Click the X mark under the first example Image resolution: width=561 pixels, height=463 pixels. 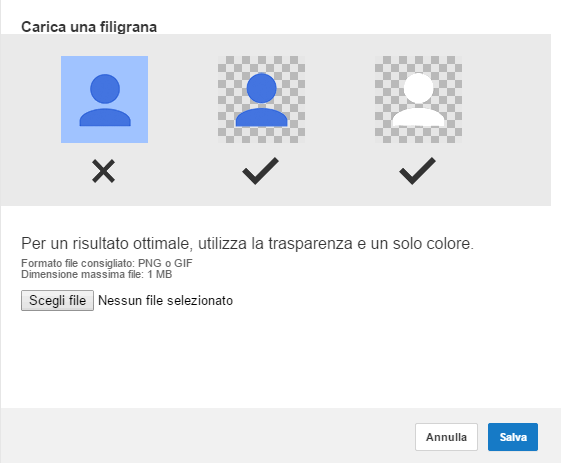pyautogui.click(x=103, y=171)
